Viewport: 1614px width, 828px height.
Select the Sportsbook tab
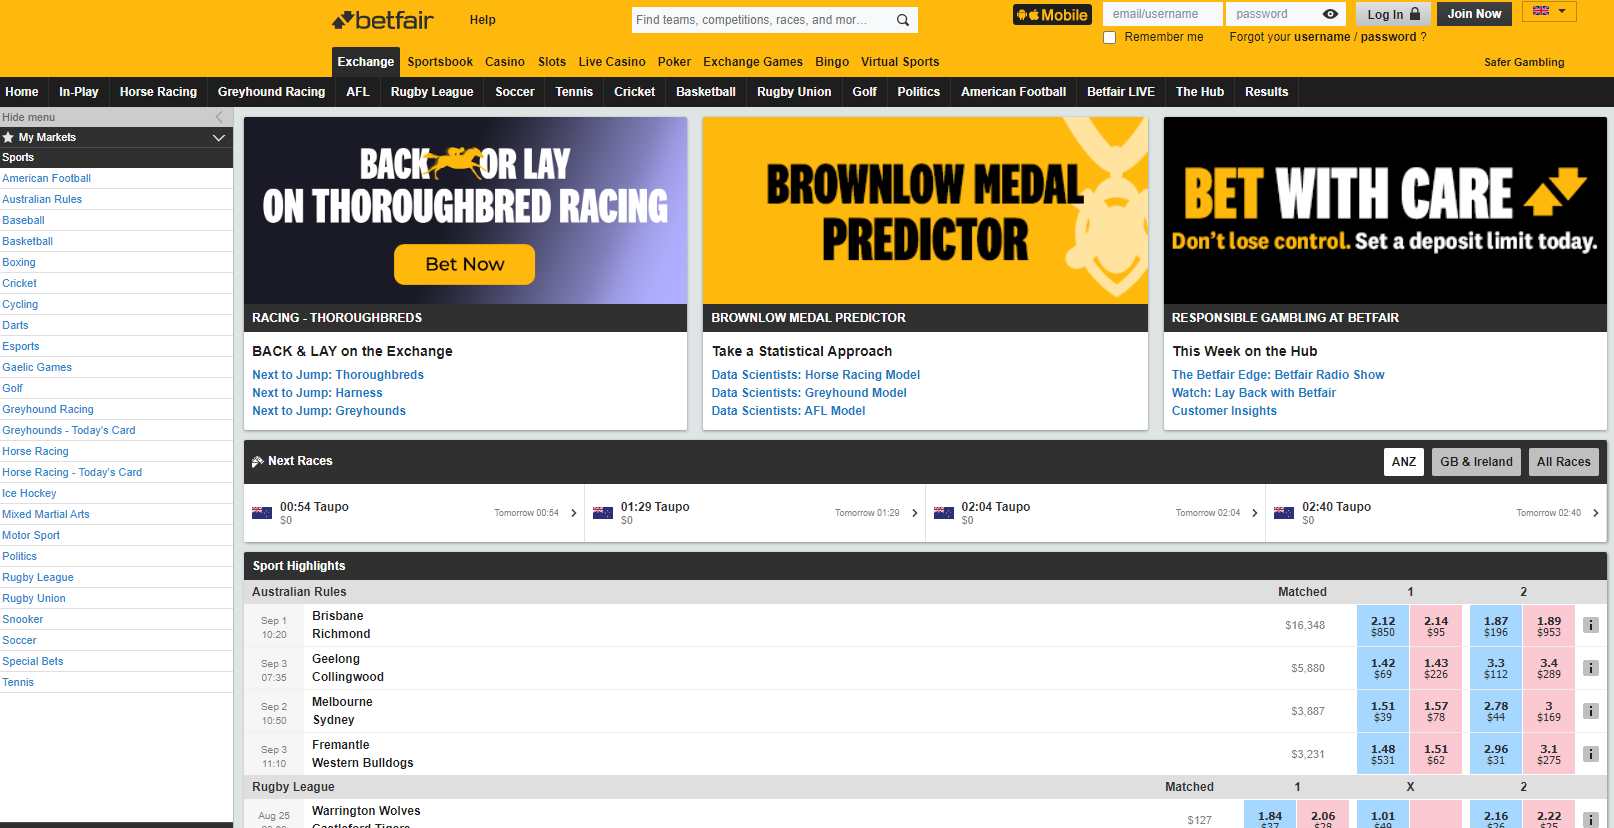click(x=440, y=62)
